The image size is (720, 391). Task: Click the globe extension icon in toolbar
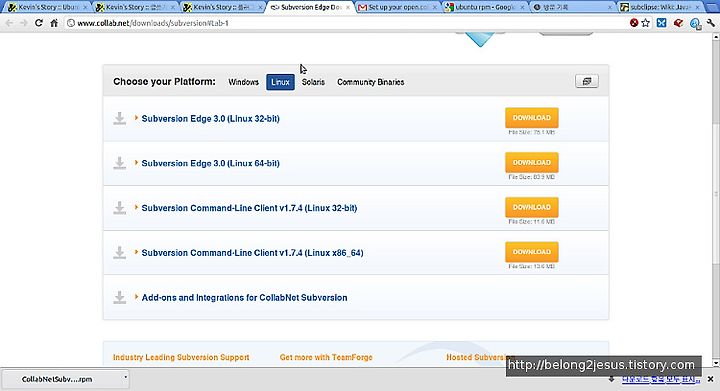(695, 23)
